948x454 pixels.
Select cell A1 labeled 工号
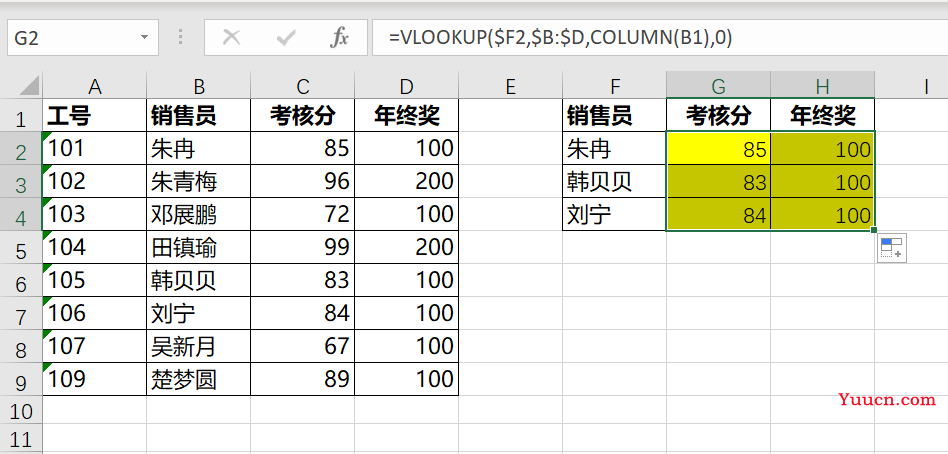pyautogui.click(x=94, y=115)
